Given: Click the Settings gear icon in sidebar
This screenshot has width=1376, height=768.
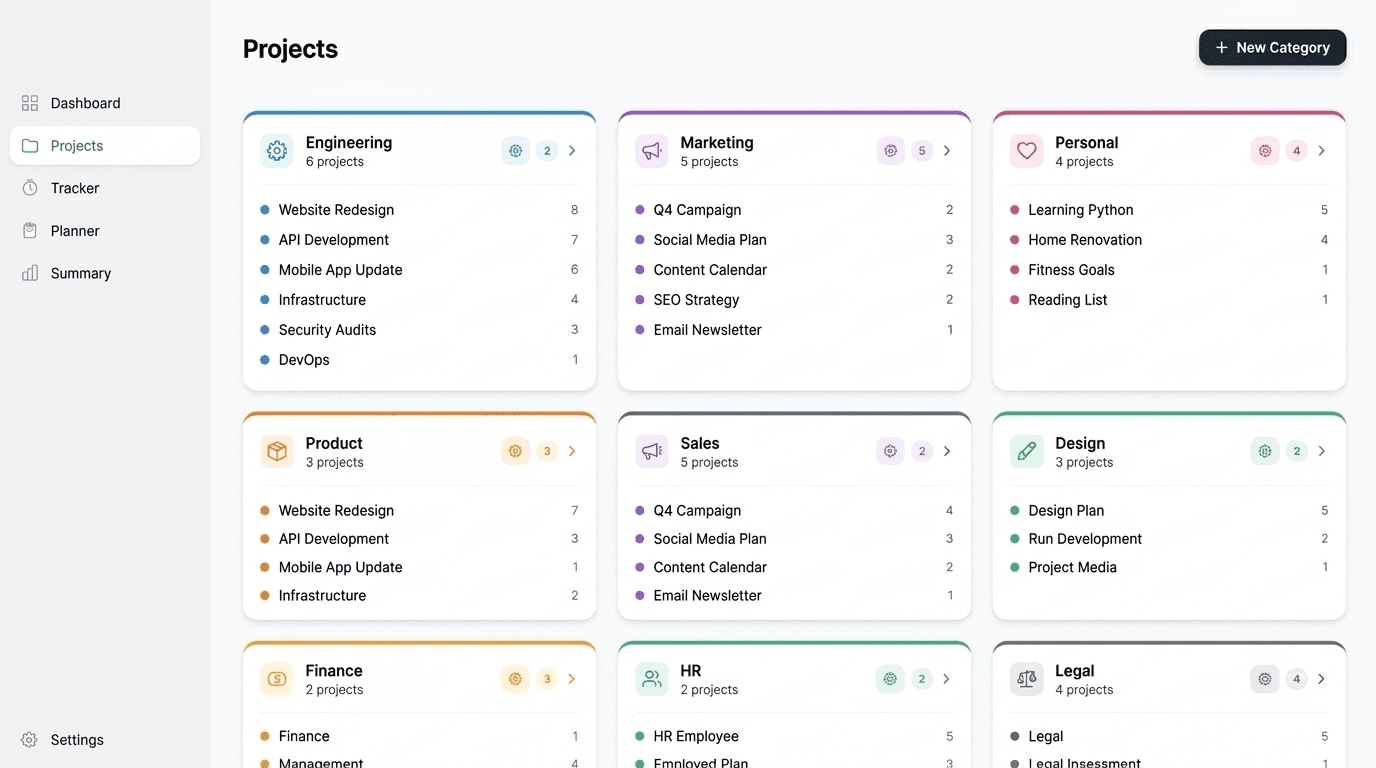Looking at the screenshot, I should (x=30, y=740).
